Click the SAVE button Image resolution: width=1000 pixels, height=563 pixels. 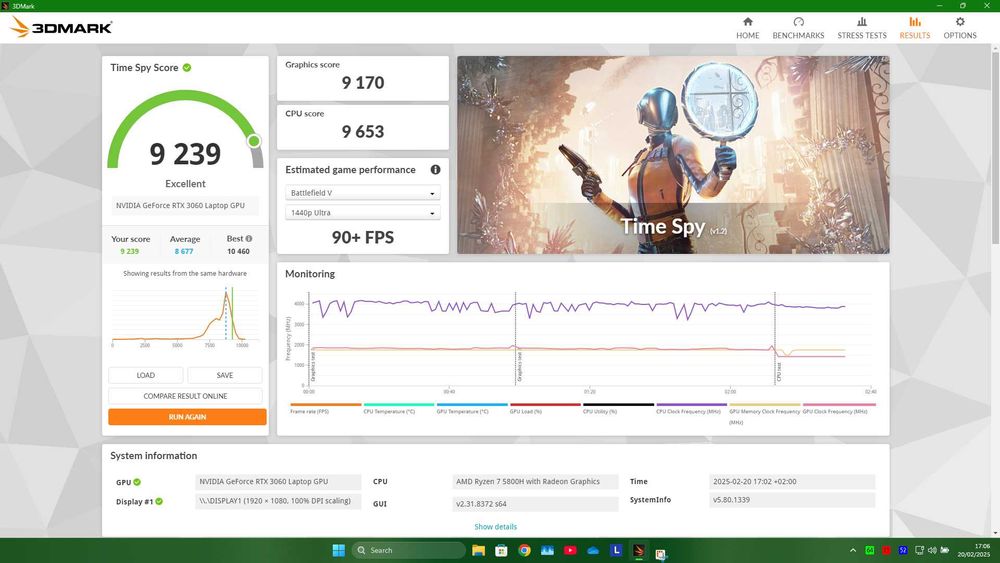(224, 375)
